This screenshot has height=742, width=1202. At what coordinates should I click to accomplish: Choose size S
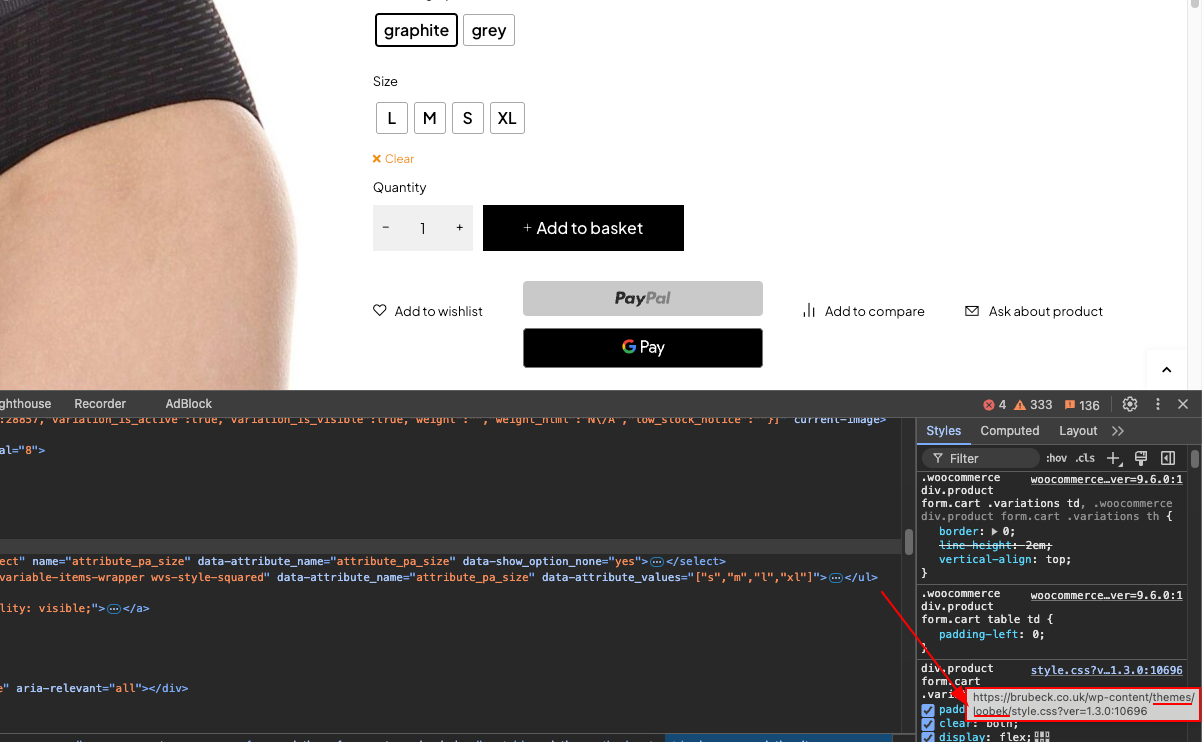[468, 118]
